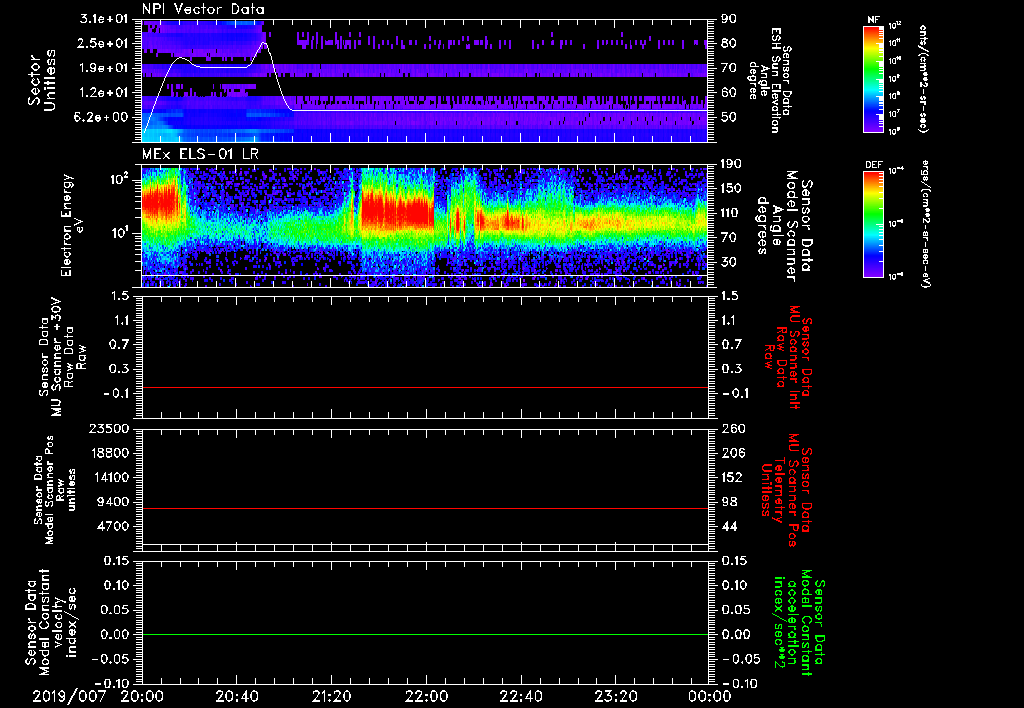This screenshot has width=1024, height=708.
Task: Click the red line in MU Scanner +30V panel
Action: click(x=425, y=388)
